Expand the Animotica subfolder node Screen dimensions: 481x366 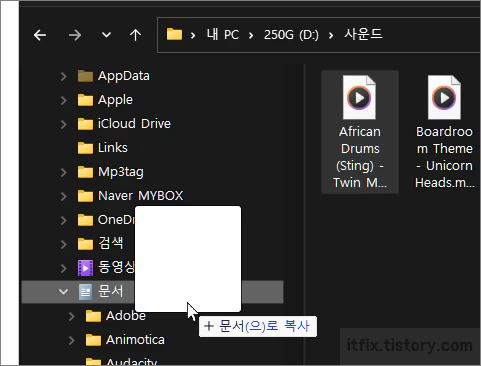tap(71, 340)
